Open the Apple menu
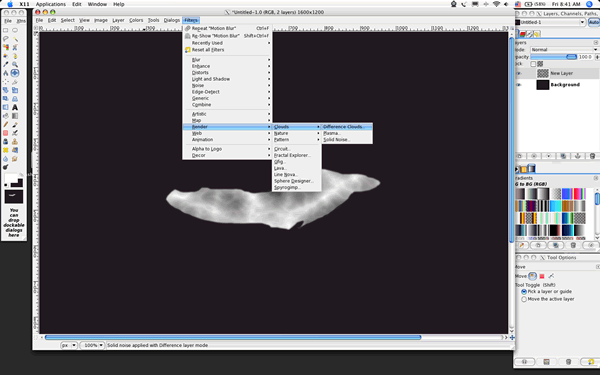 tap(10, 4)
